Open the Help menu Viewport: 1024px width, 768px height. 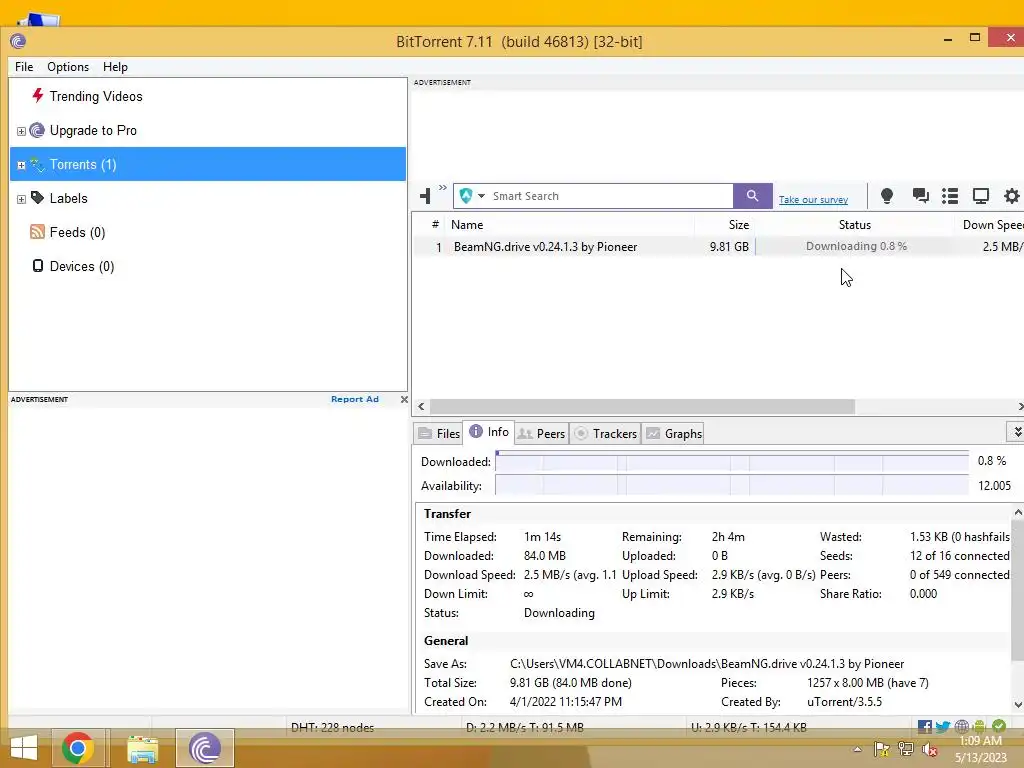coord(115,67)
